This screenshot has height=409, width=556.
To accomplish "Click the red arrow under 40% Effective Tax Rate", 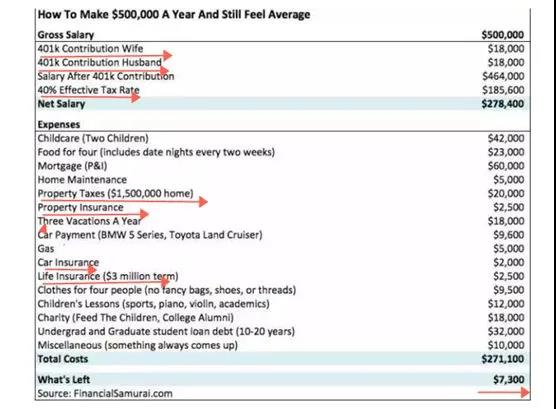I will pos(90,97).
